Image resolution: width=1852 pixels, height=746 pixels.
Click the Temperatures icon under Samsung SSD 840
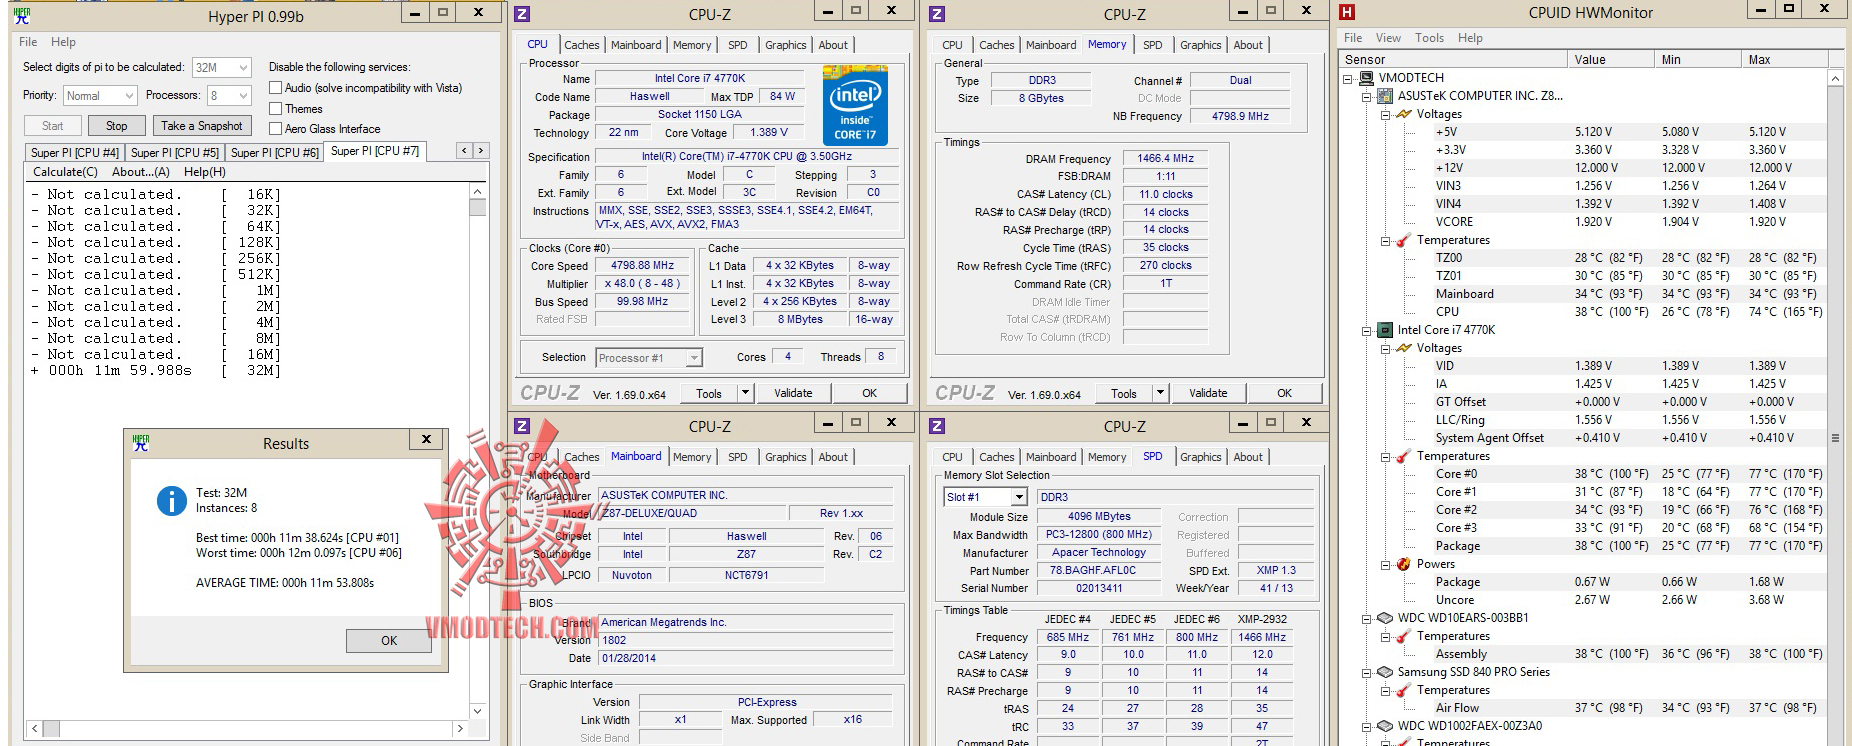coord(1403,690)
